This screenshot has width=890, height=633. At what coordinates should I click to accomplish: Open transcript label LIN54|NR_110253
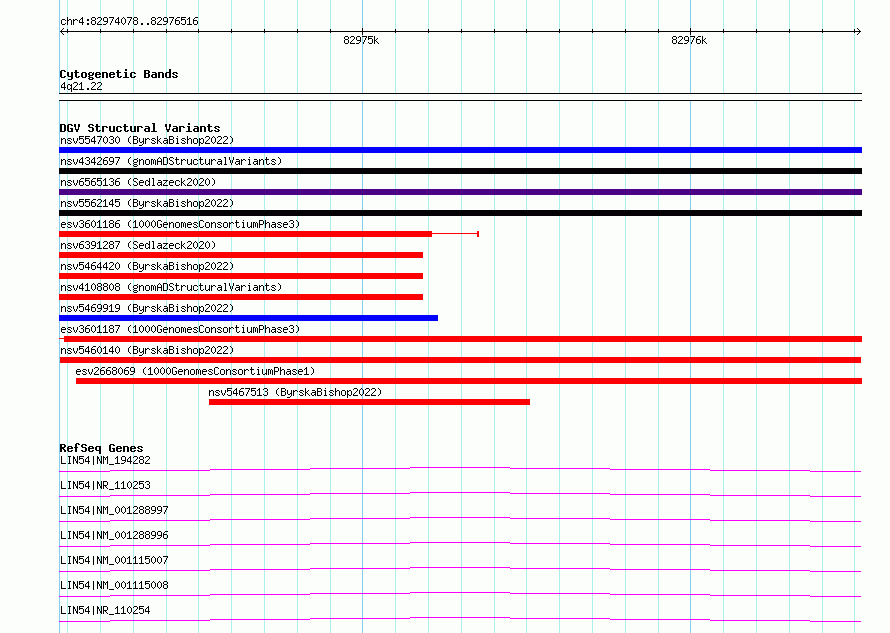[105, 485]
